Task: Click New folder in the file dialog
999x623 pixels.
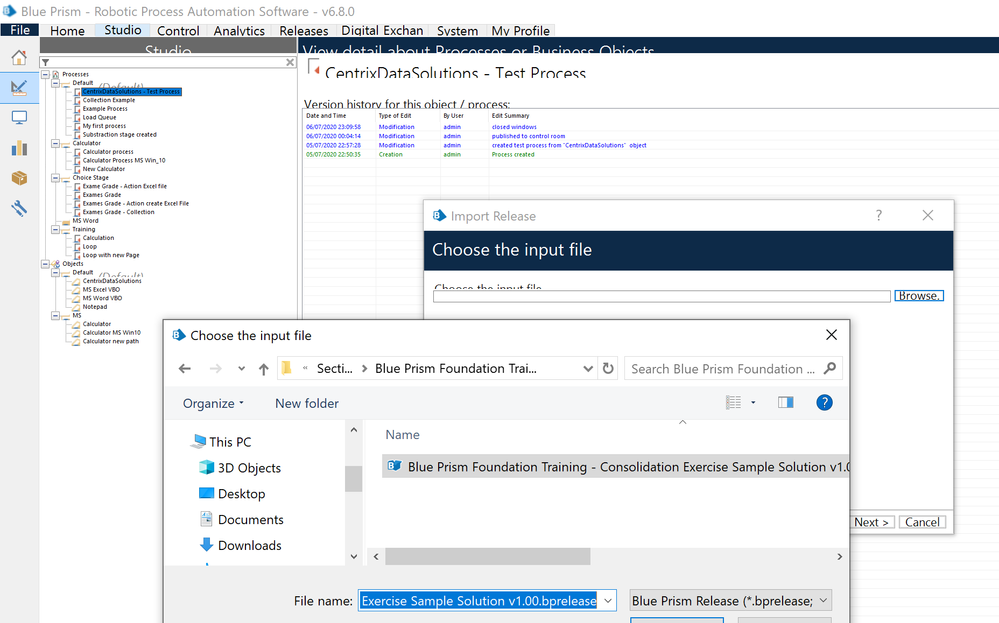Action: (307, 403)
